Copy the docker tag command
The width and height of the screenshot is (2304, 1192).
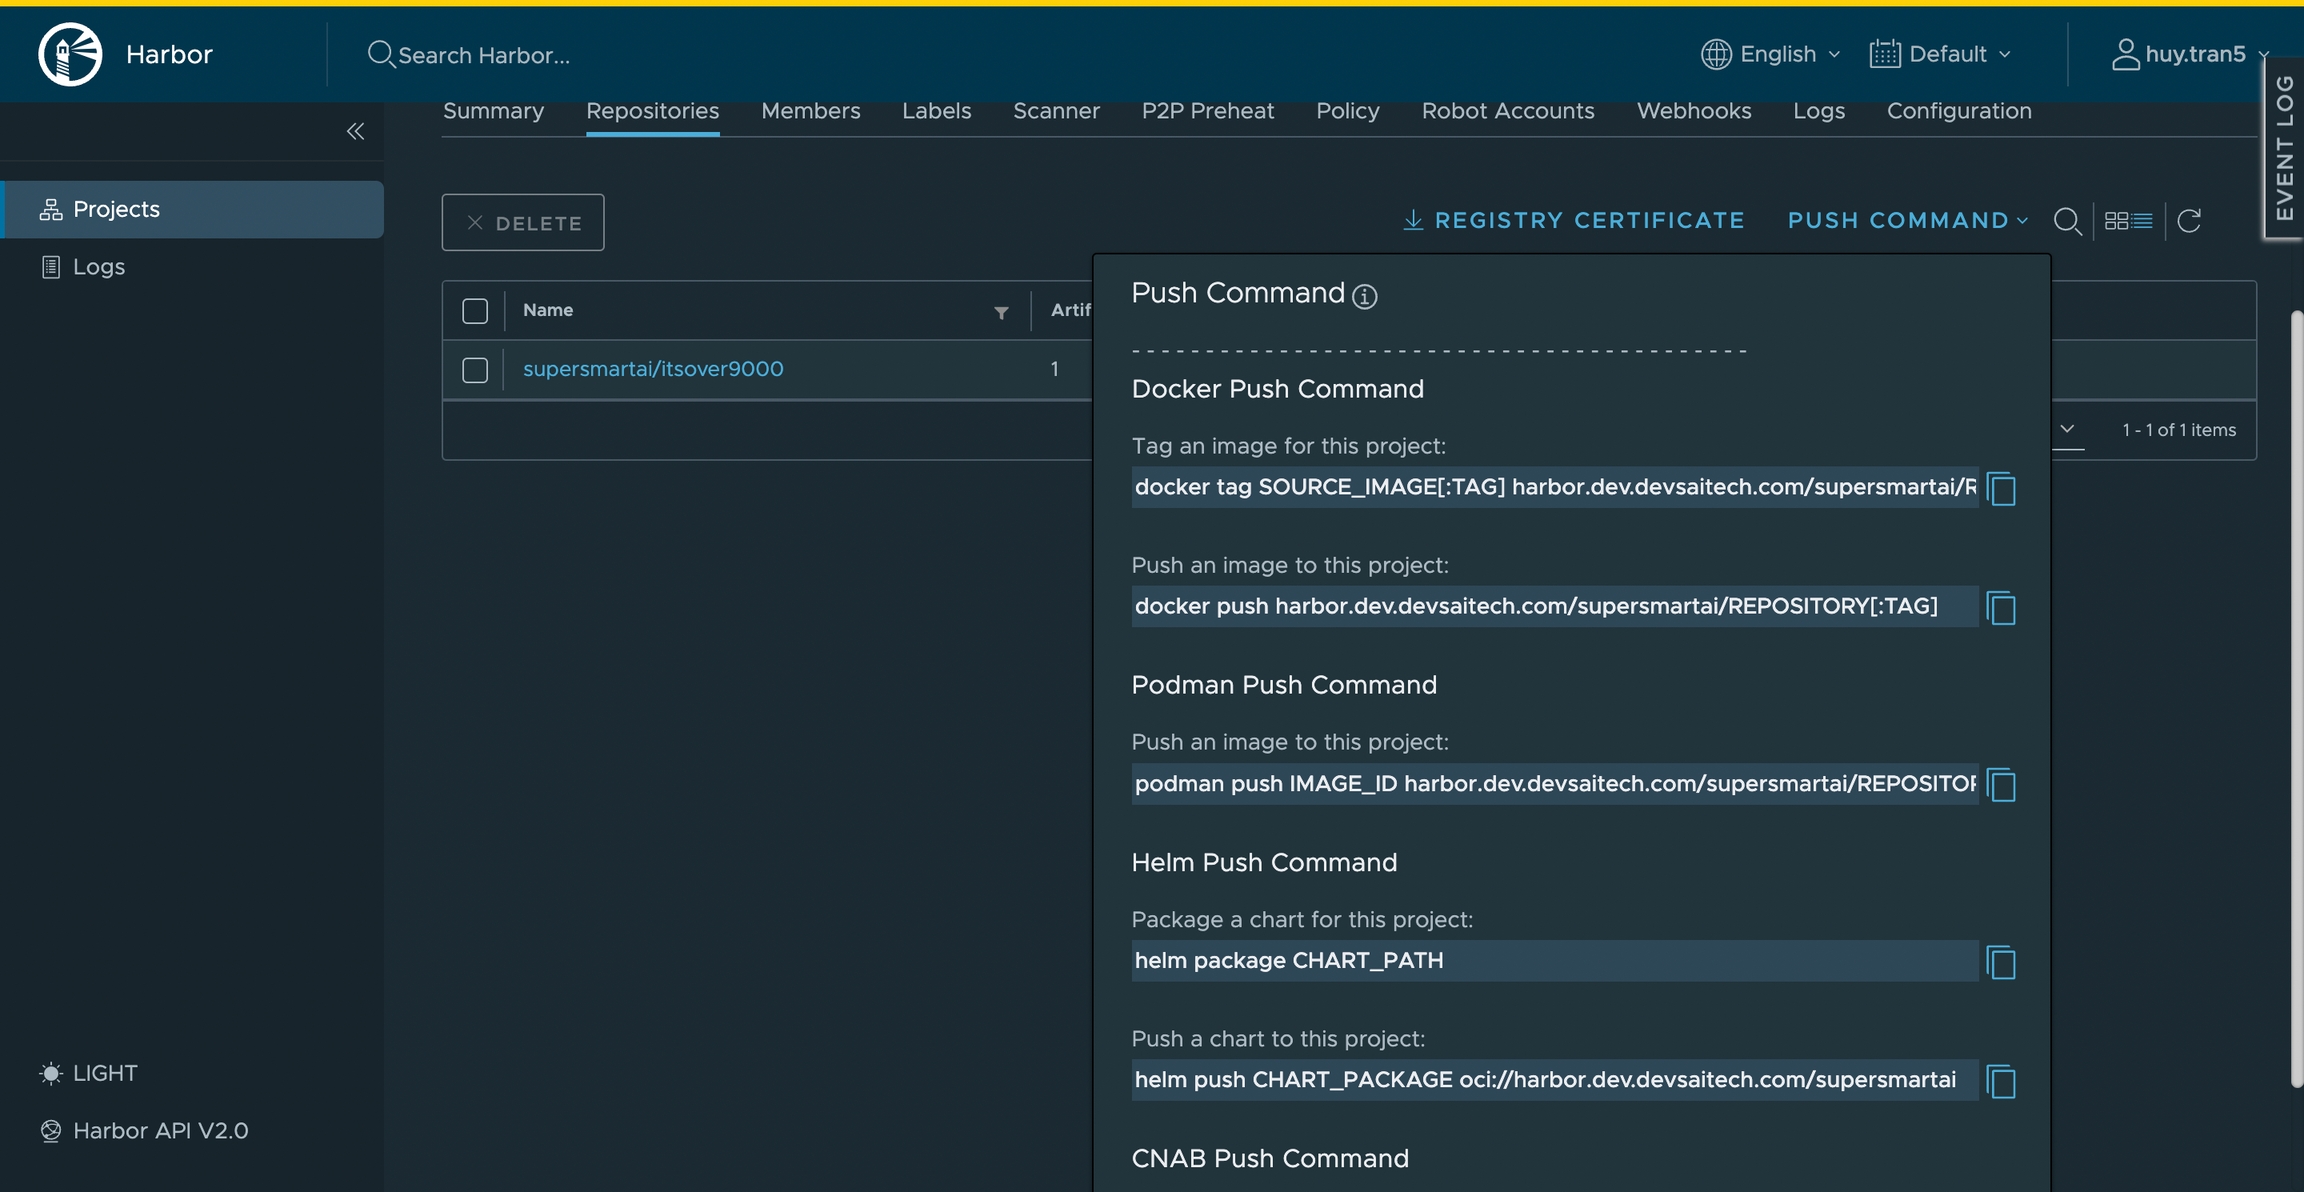2001,489
